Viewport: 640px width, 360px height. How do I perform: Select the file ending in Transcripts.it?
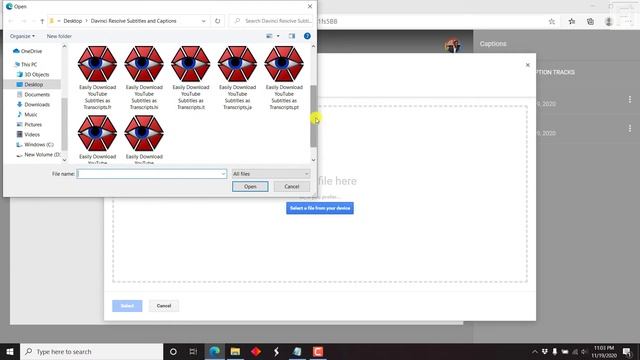point(191,78)
